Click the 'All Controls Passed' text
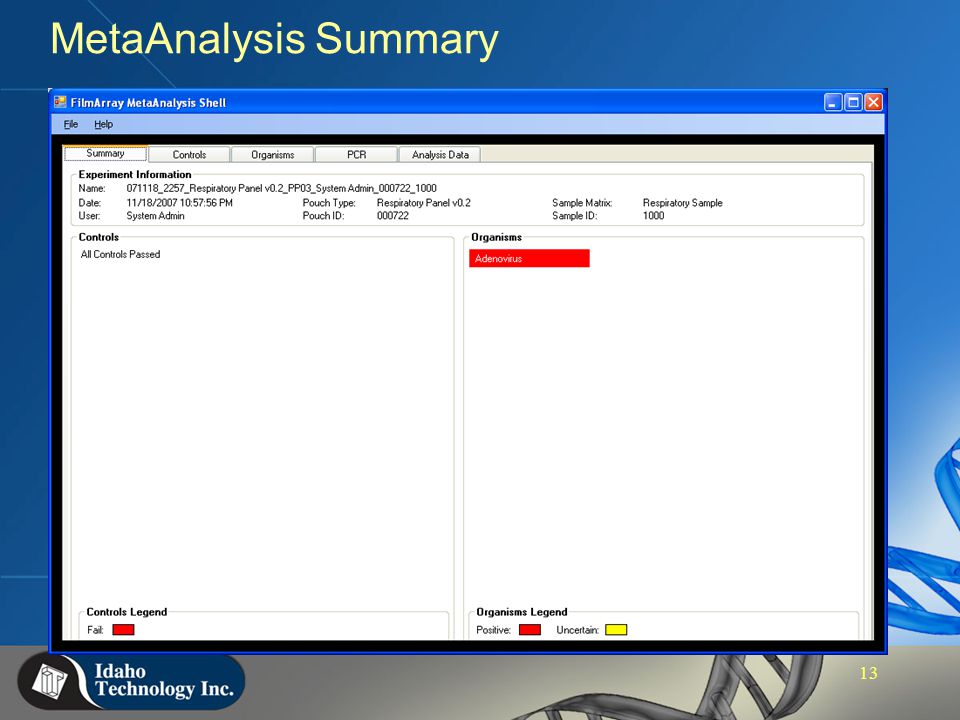The height and width of the screenshot is (720, 960). click(121, 254)
